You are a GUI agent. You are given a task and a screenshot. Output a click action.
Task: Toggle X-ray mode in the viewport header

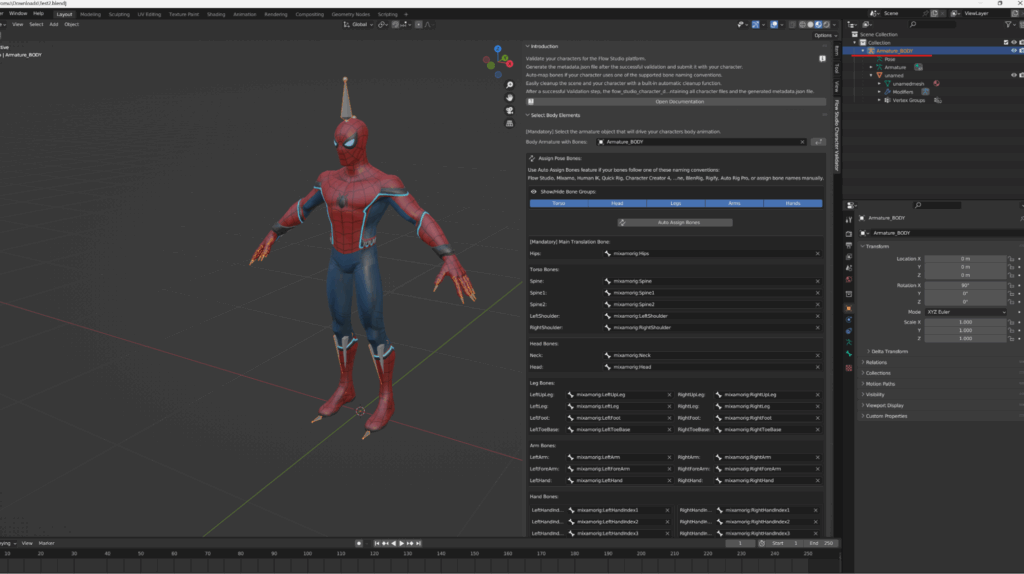pyautogui.click(x=792, y=25)
